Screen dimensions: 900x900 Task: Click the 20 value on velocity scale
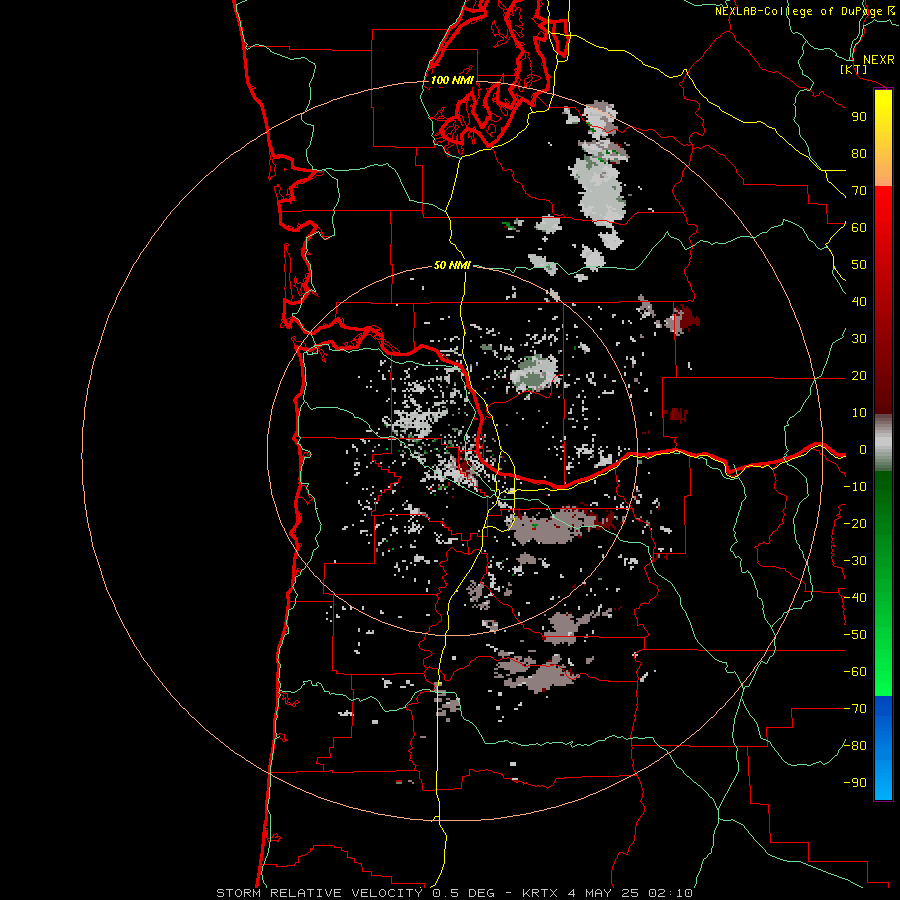(x=859, y=376)
